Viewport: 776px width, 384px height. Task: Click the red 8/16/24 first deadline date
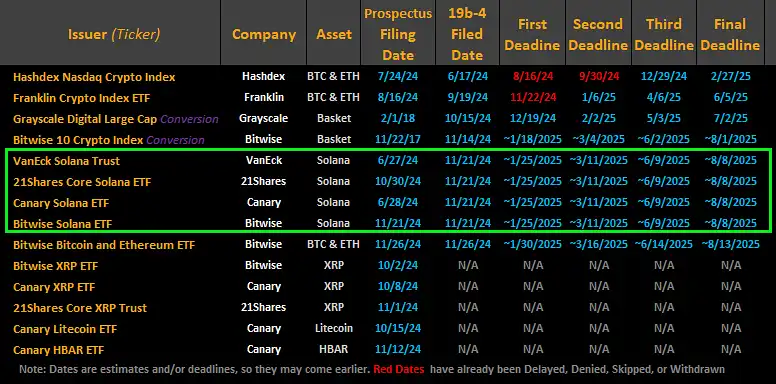532,77
